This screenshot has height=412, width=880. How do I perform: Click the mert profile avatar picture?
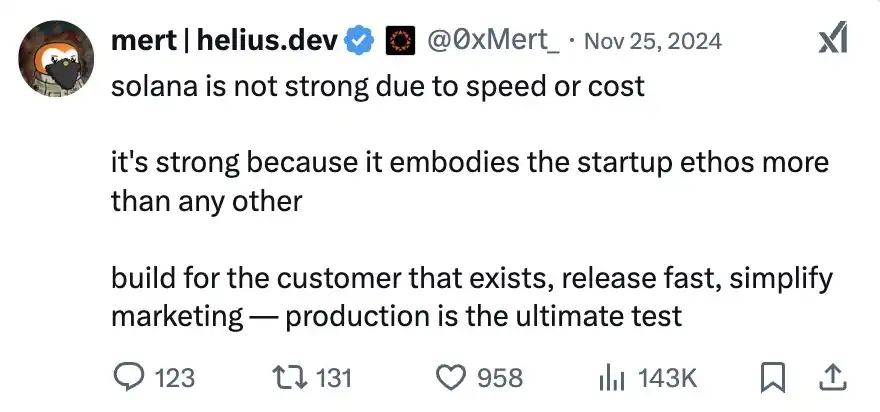tap(54, 59)
